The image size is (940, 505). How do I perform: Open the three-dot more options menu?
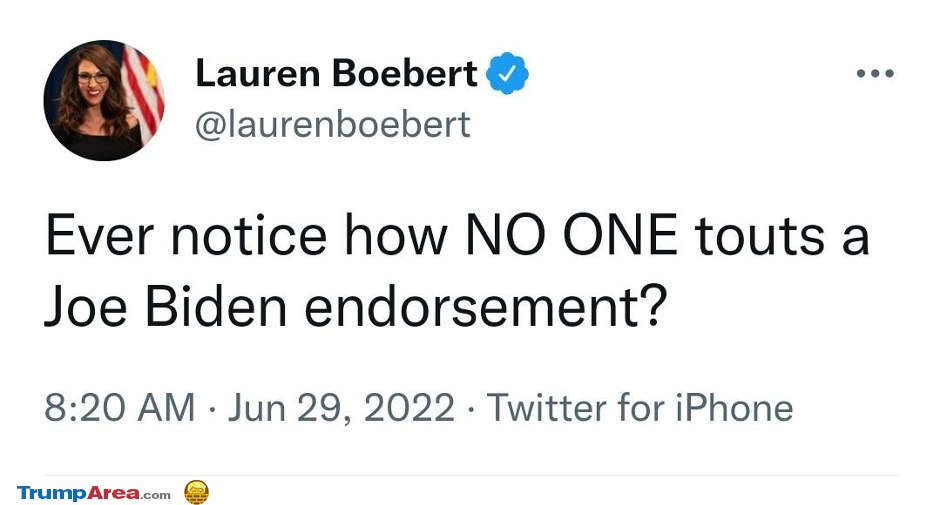(874, 74)
